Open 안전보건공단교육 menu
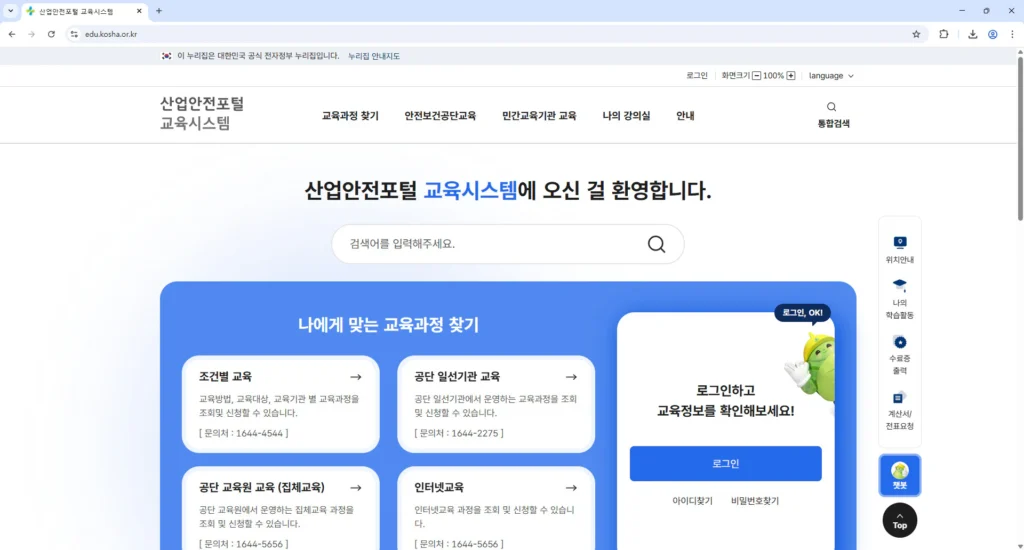This screenshot has height=550, width=1024. tap(440, 116)
